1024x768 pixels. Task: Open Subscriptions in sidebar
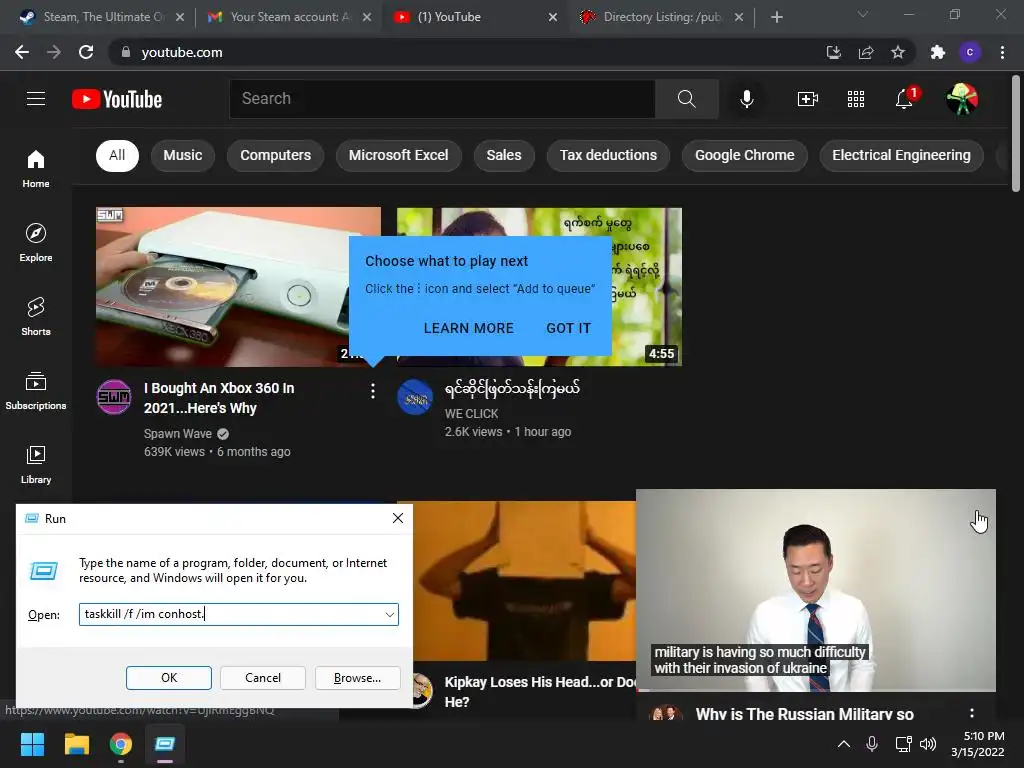tap(36, 391)
